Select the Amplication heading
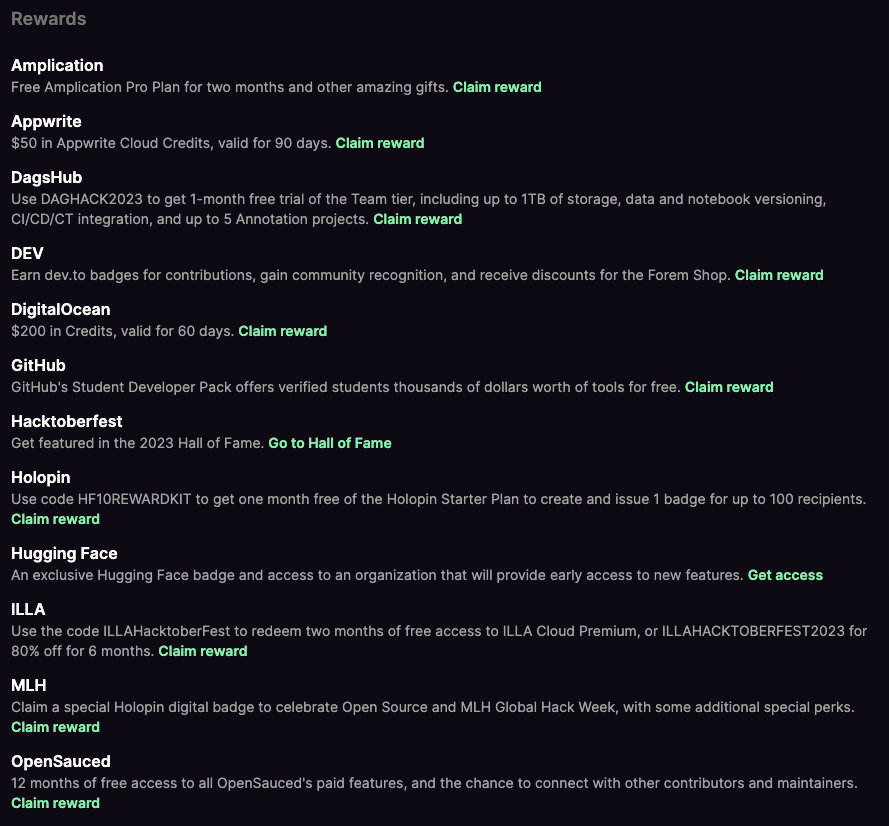The width and height of the screenshot is (889, 826). [x=57, y=66]
